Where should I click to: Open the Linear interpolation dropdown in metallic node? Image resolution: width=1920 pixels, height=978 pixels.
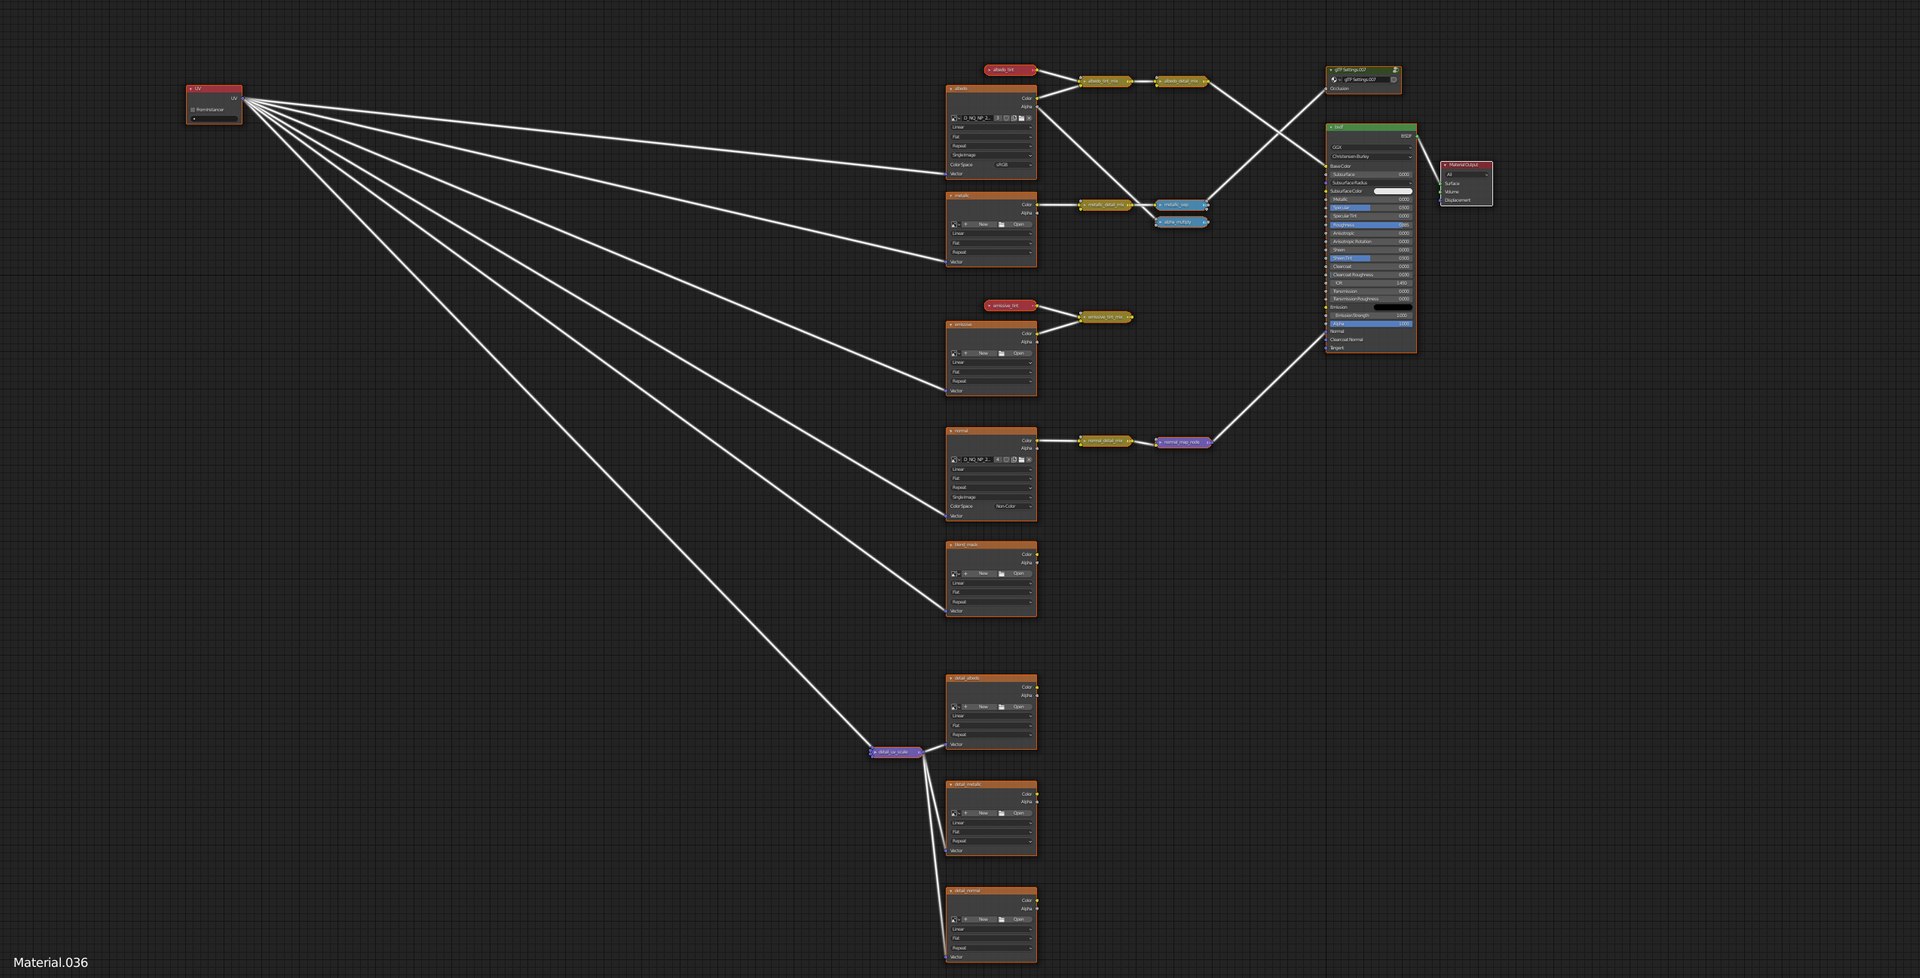coord(991,234)
